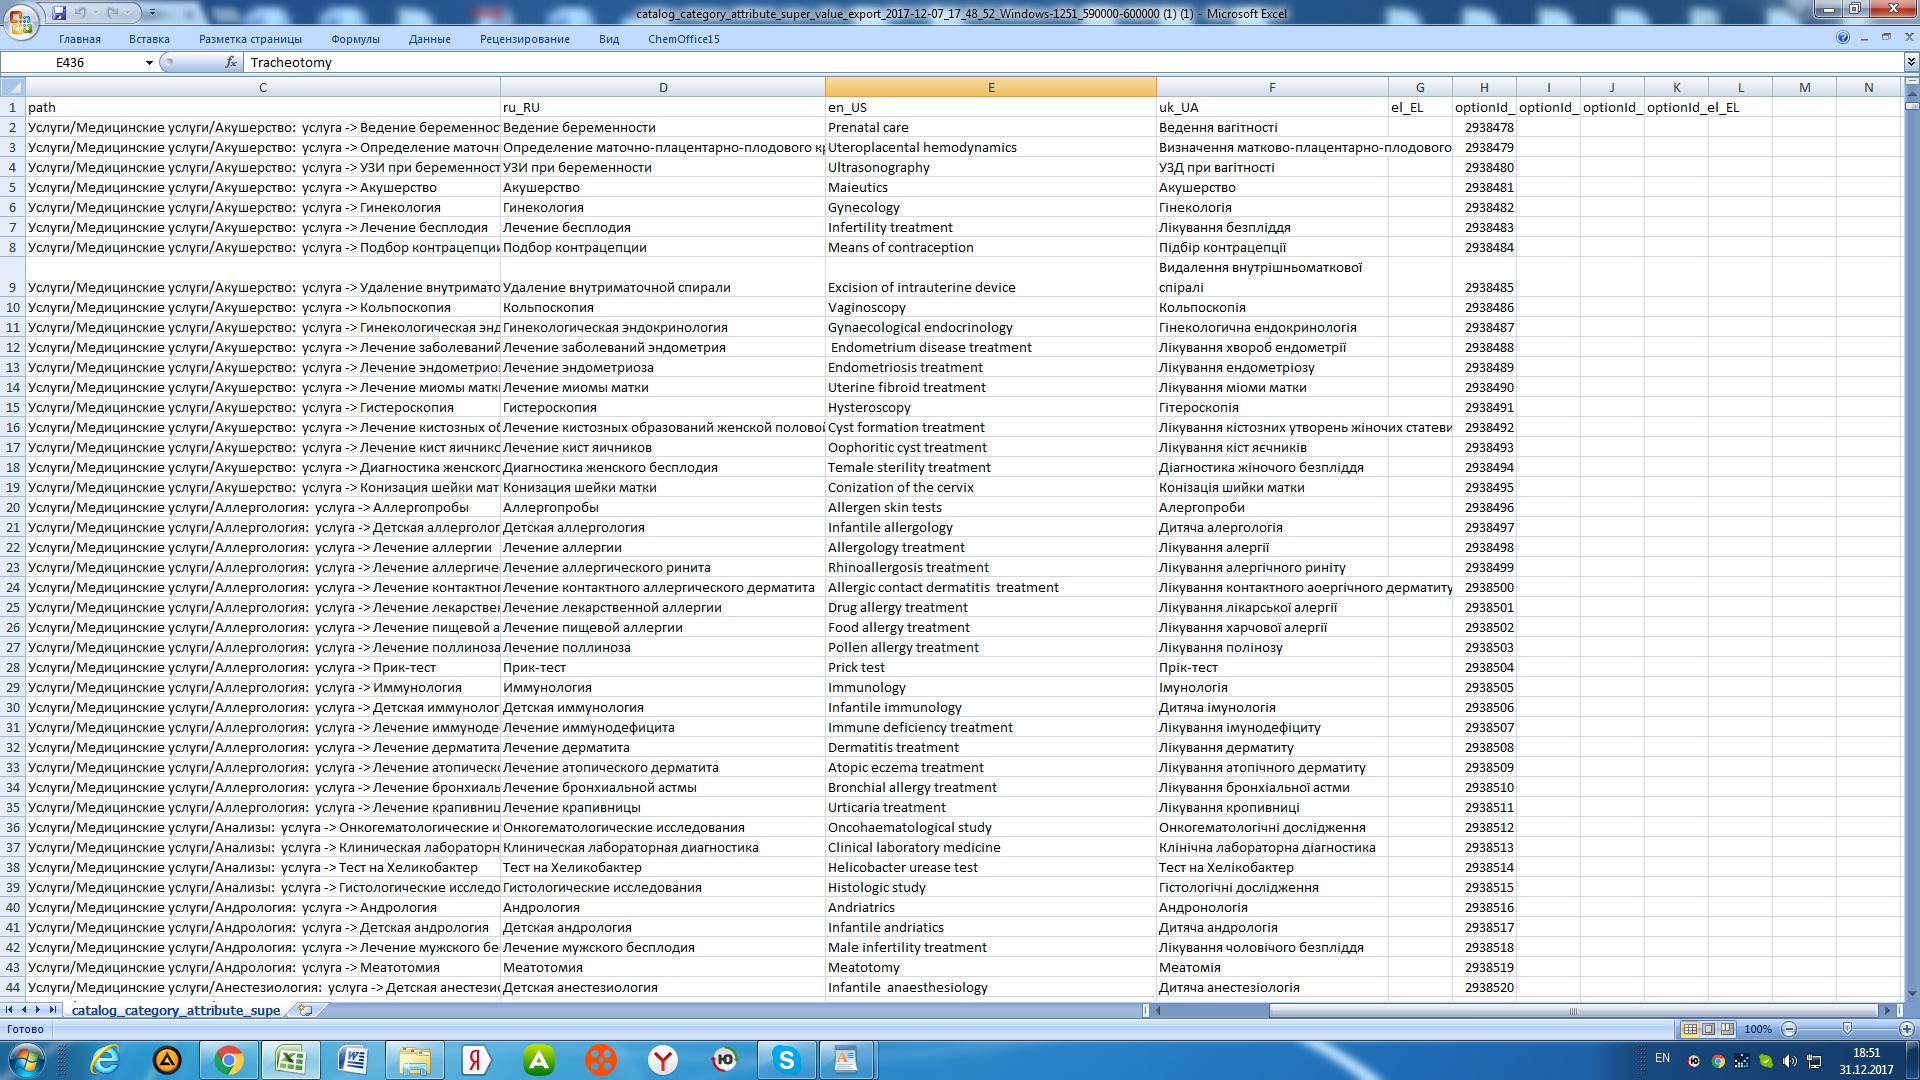
Task: Open the Office button menu
Action: (x=21, y=20)
